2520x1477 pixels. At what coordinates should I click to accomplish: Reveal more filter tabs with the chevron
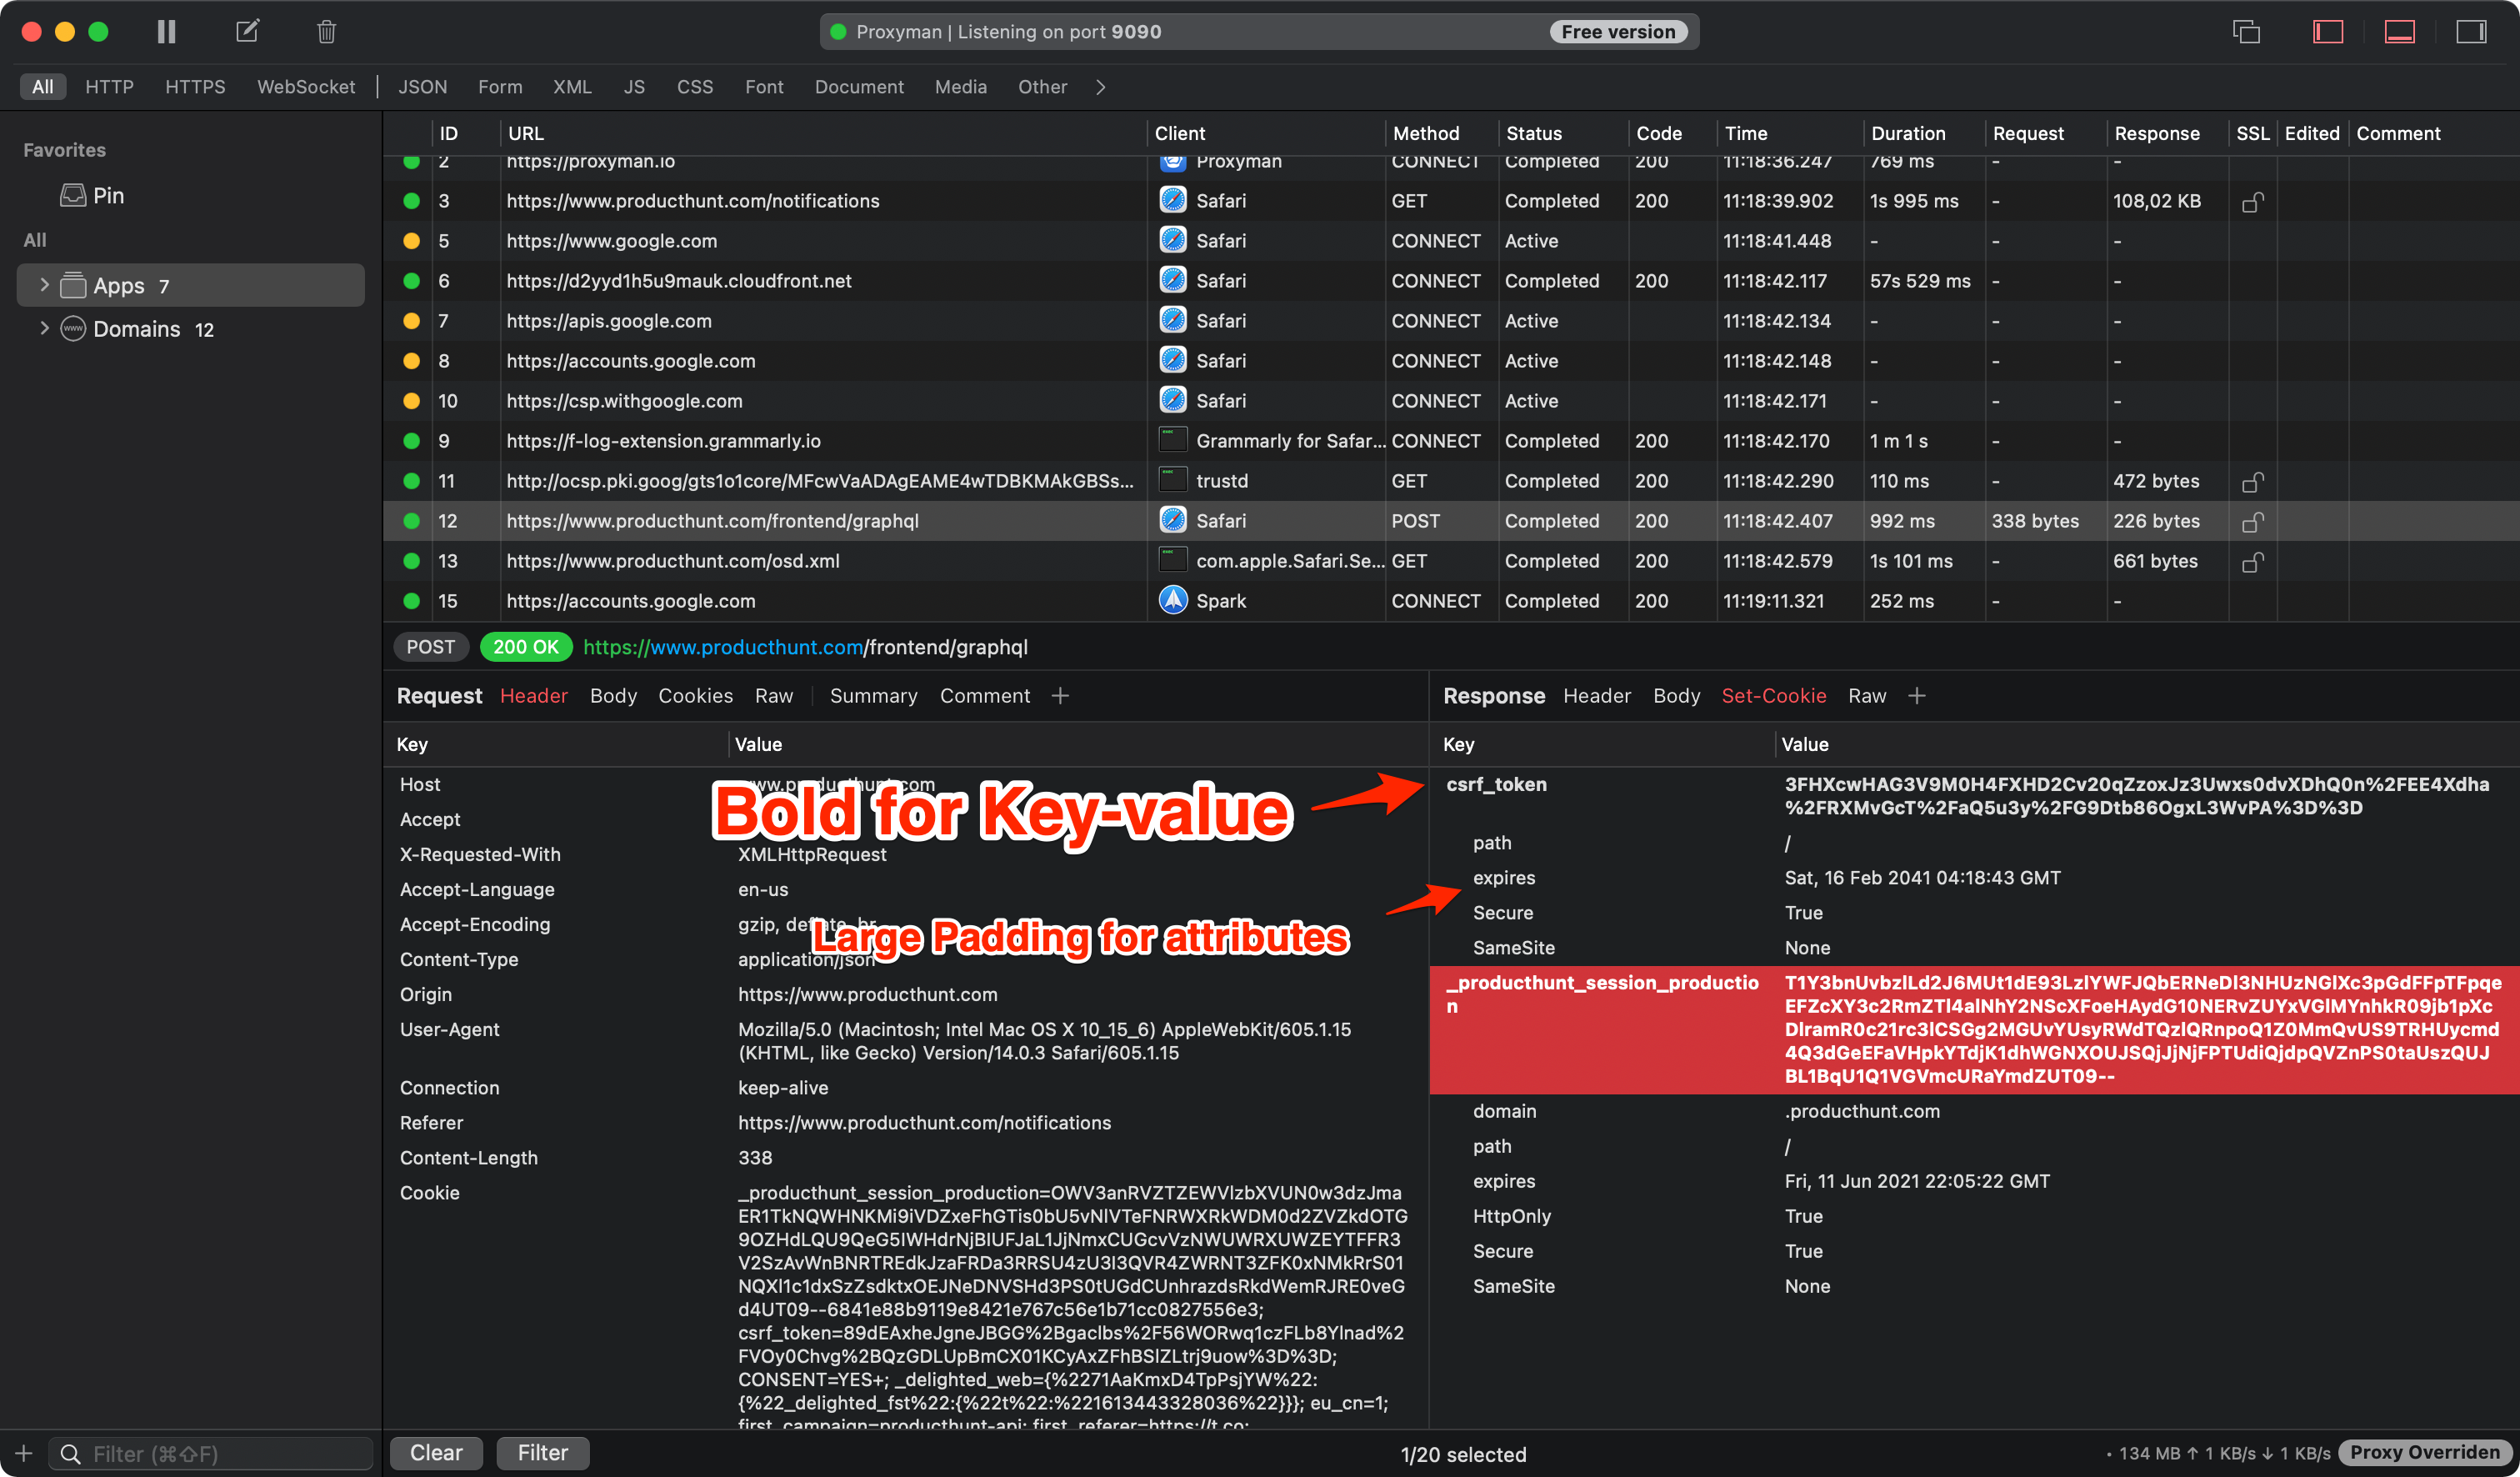pyautogui.click(x=1100, y=87)
